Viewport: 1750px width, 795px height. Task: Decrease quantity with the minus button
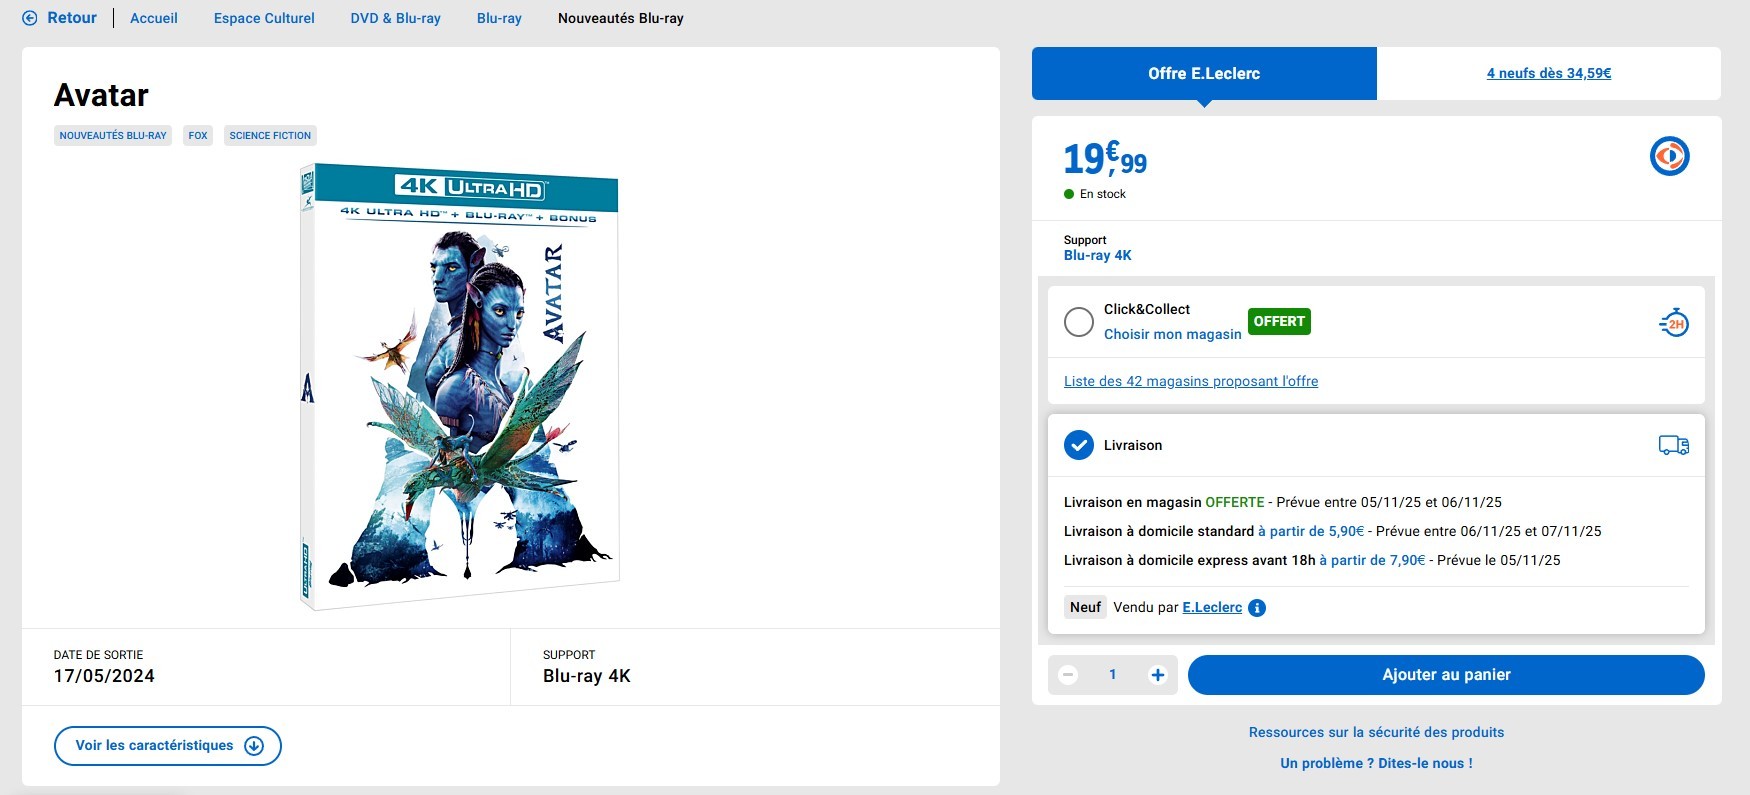pos(1068,675)
